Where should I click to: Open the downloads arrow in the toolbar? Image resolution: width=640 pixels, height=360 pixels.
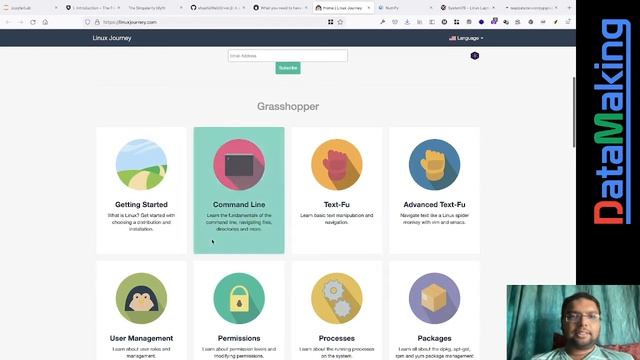click(407, 22)
